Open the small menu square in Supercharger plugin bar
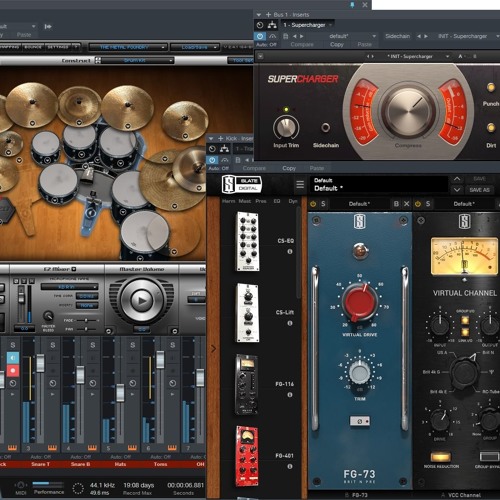500x500 pixels. [260, 56]
